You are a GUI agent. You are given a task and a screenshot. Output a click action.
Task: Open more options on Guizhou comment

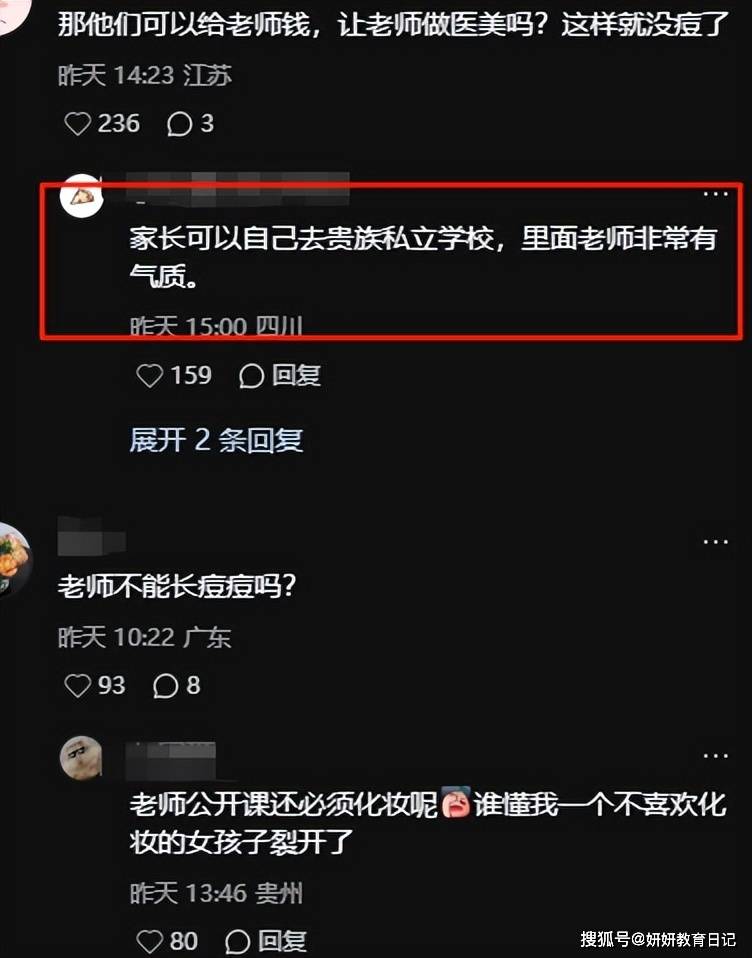(715, 756)
